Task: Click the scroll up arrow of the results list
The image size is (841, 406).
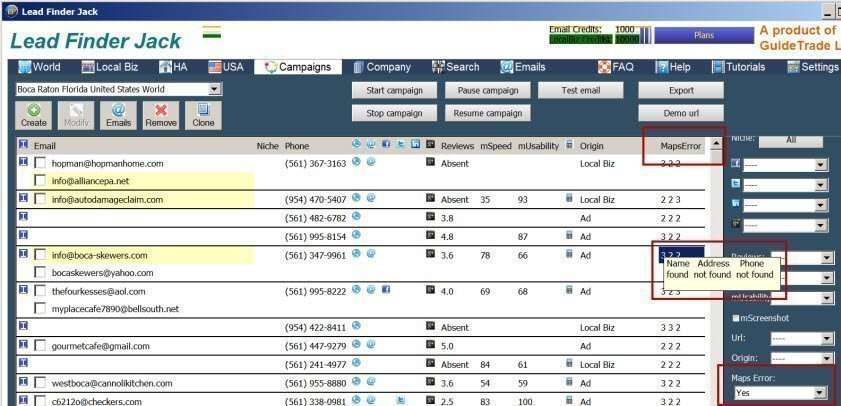Action: click(x=715, y=144)
